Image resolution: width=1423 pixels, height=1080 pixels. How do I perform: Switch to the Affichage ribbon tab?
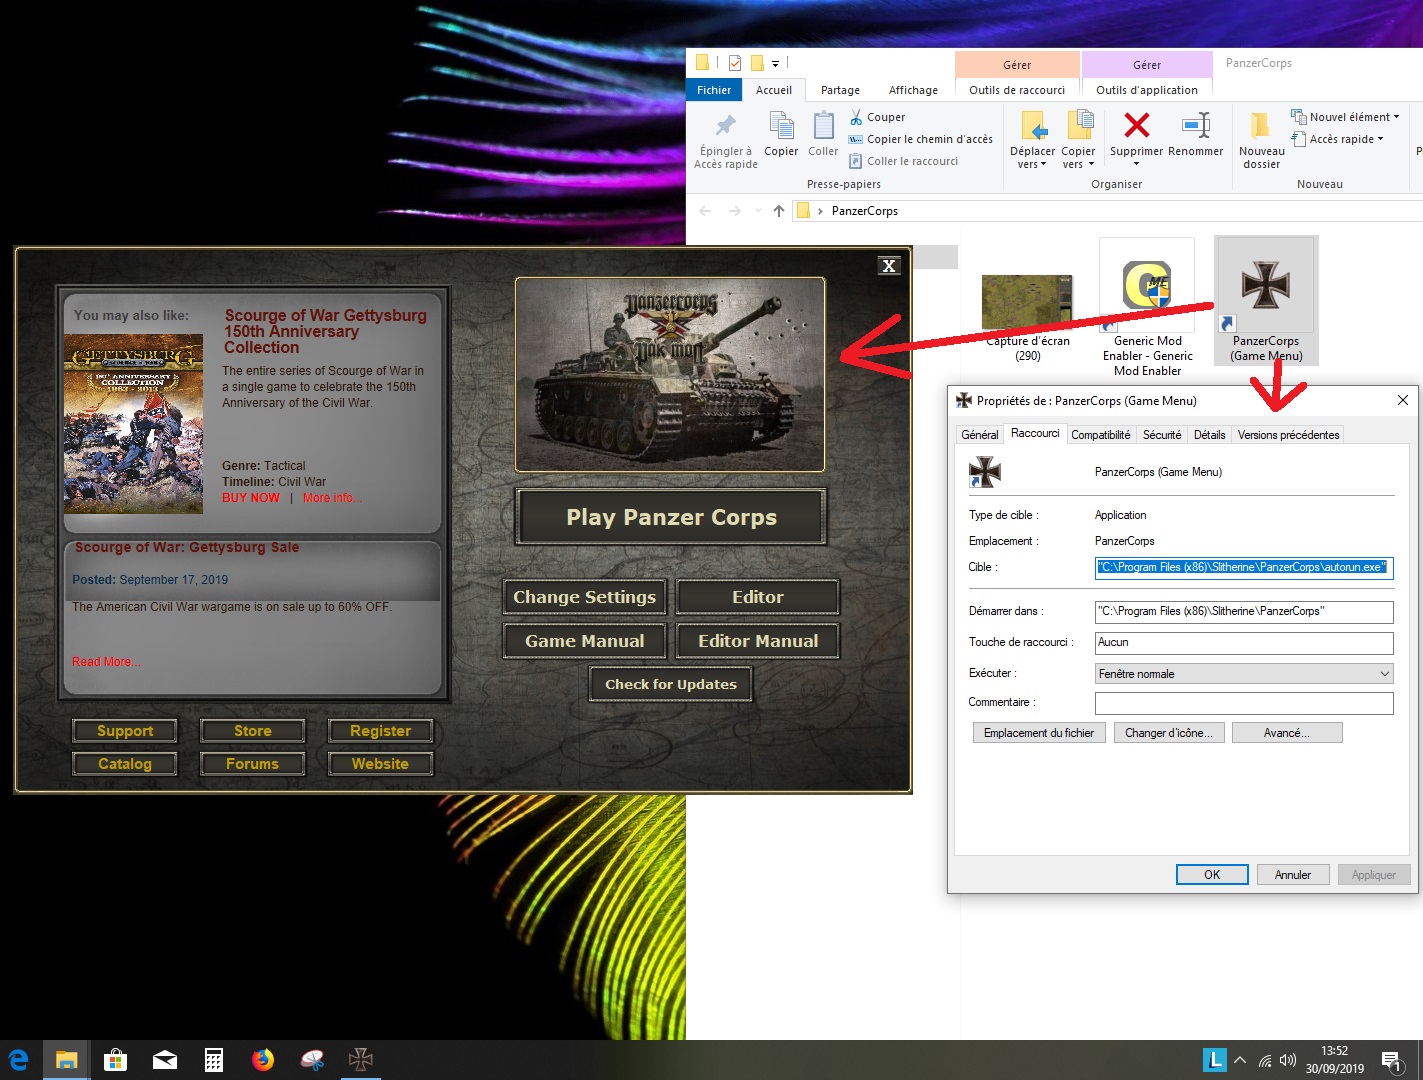913,90
